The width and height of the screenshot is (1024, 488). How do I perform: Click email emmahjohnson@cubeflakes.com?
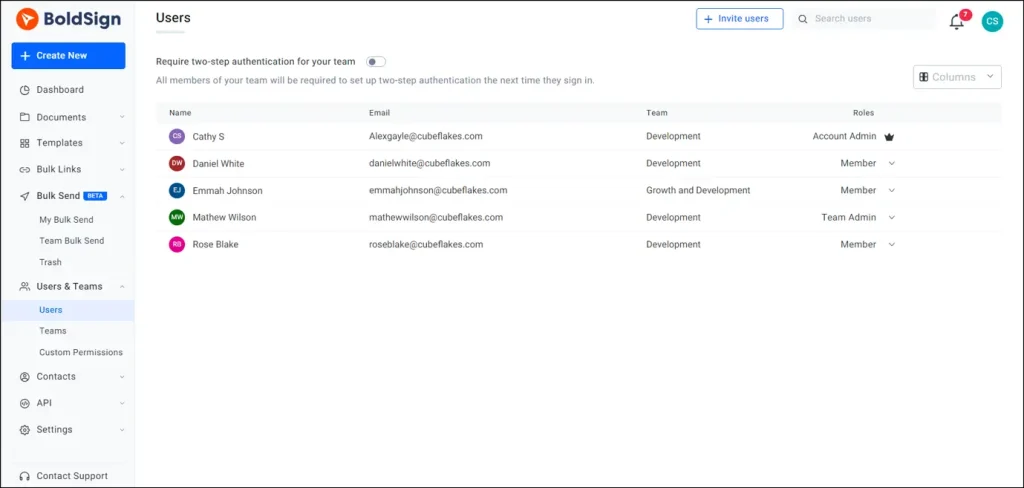pyautogui.click(x=438, y=191)
